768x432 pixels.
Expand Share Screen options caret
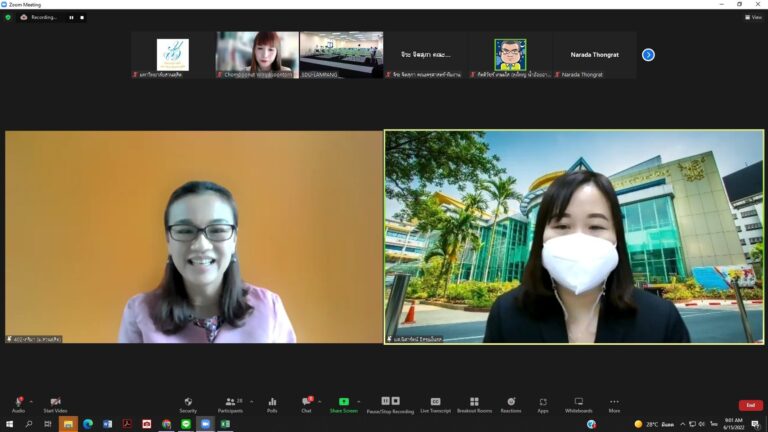(x=359, y=401)
